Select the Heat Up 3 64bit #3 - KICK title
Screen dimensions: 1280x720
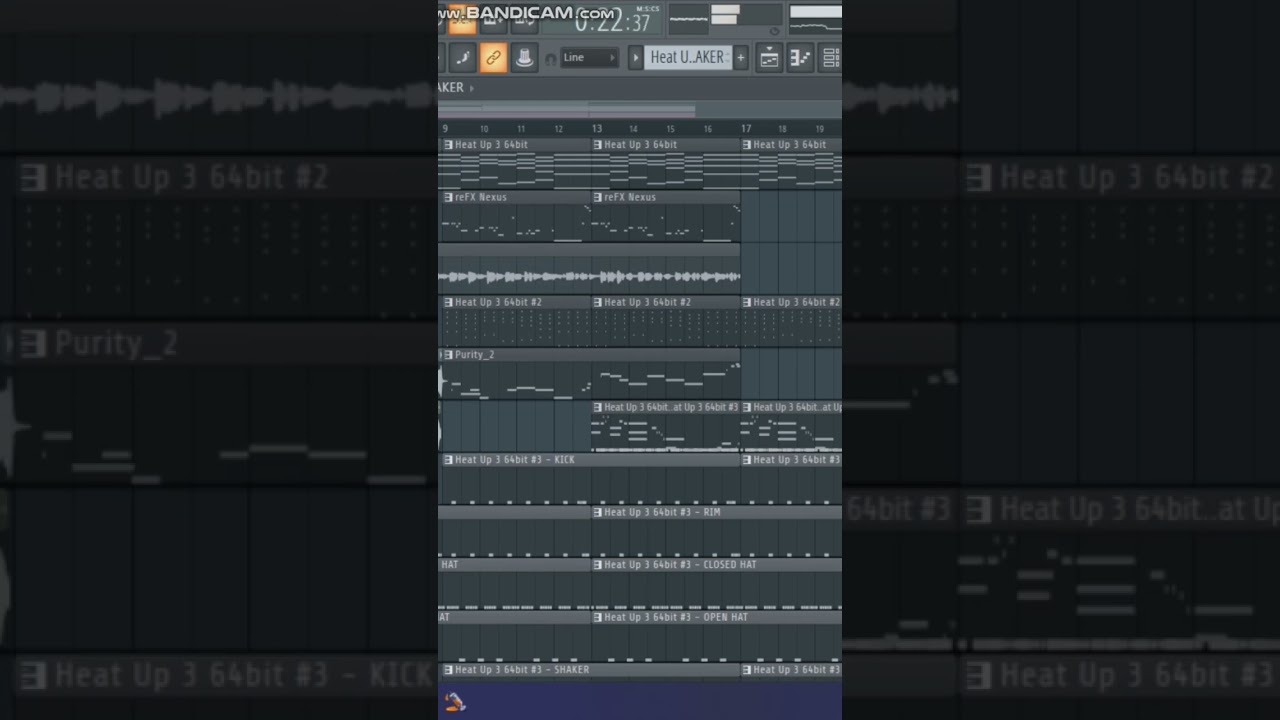pos(515,460)
